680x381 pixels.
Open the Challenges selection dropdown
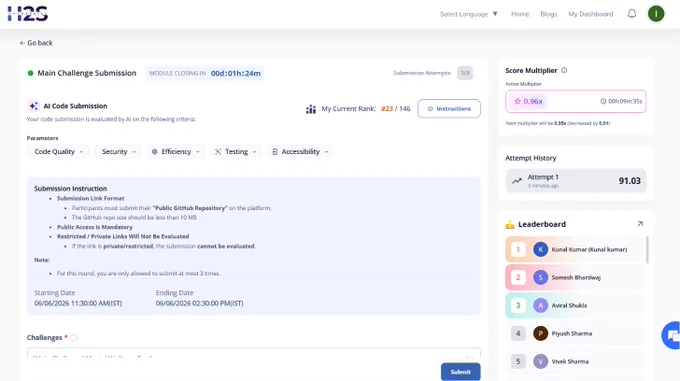pos(254,352)
